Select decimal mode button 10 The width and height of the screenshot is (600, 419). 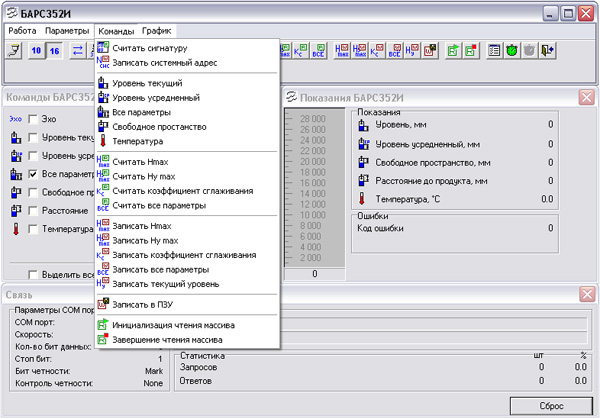click(36, 51)
